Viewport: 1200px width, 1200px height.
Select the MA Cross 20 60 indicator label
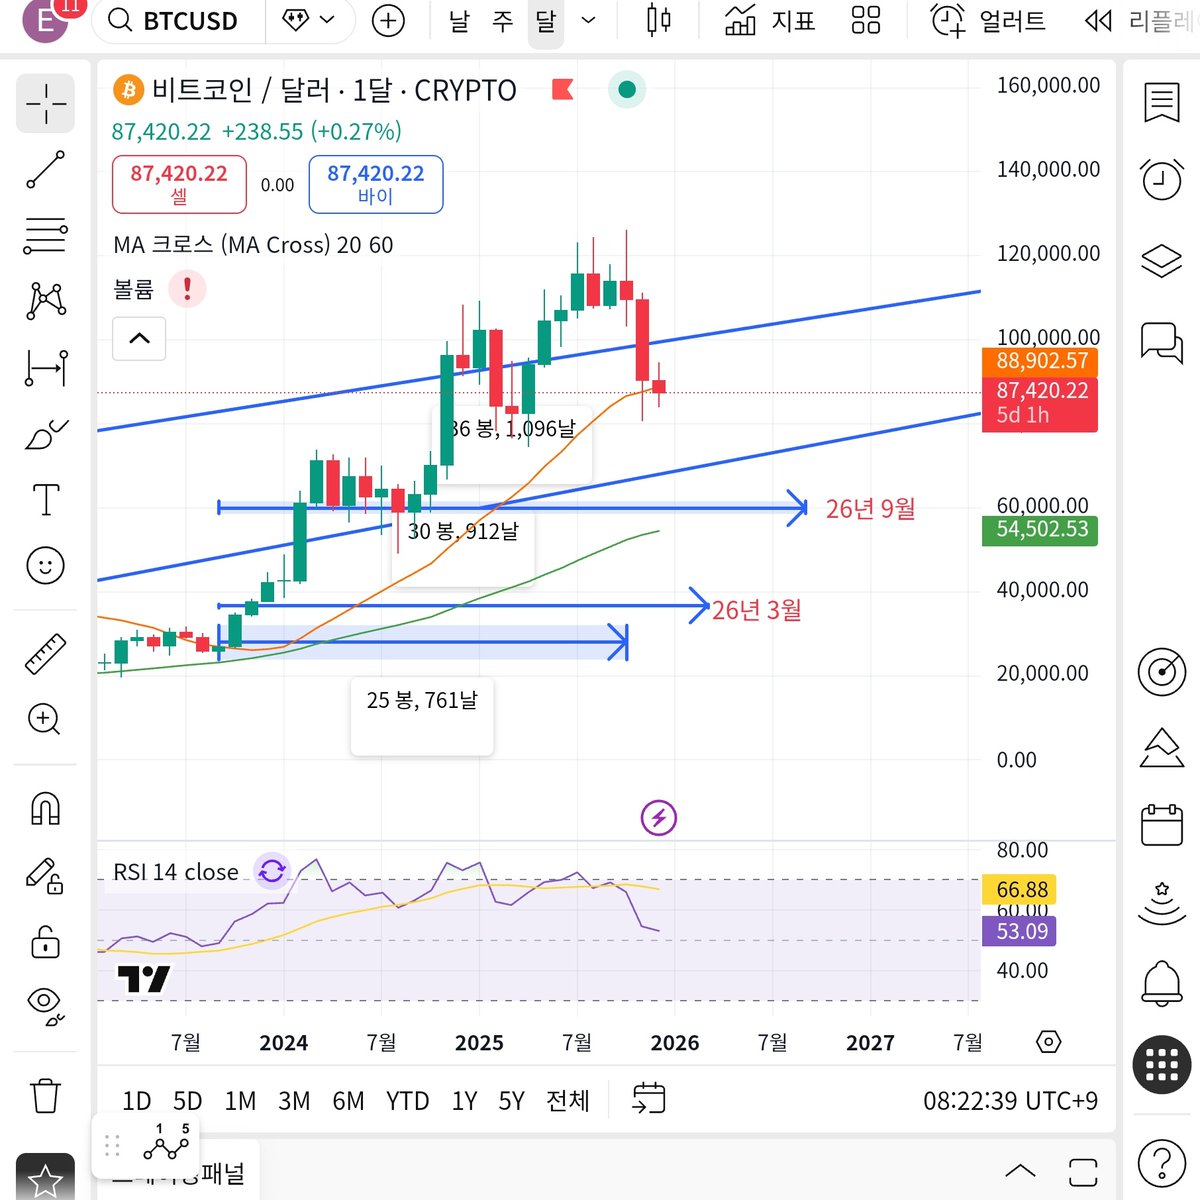(x=253, y=245)
